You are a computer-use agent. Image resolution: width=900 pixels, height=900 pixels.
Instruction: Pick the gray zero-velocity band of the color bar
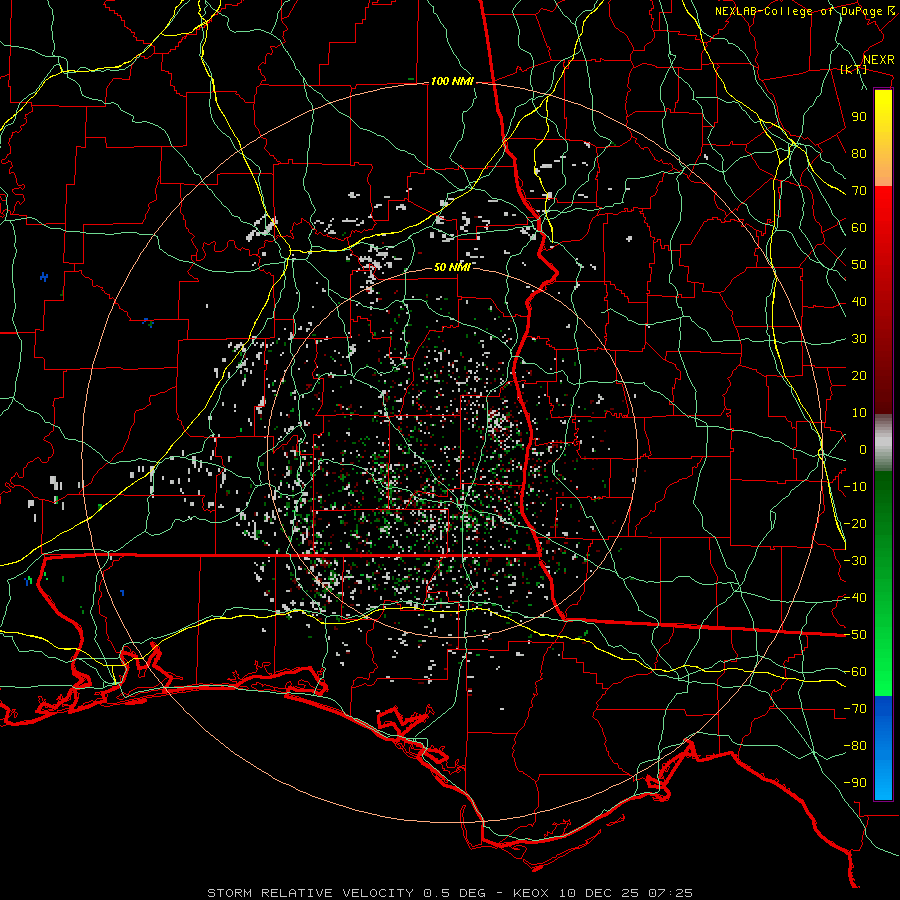[x=883, y=443]
